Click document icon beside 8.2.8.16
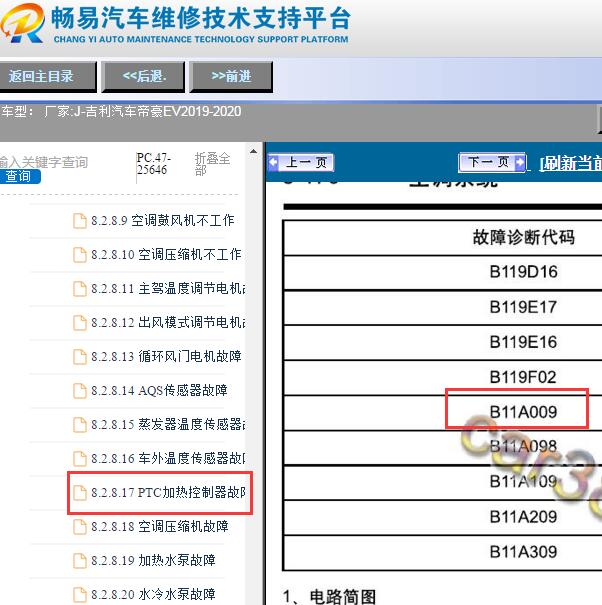 (x=80, y=459)
